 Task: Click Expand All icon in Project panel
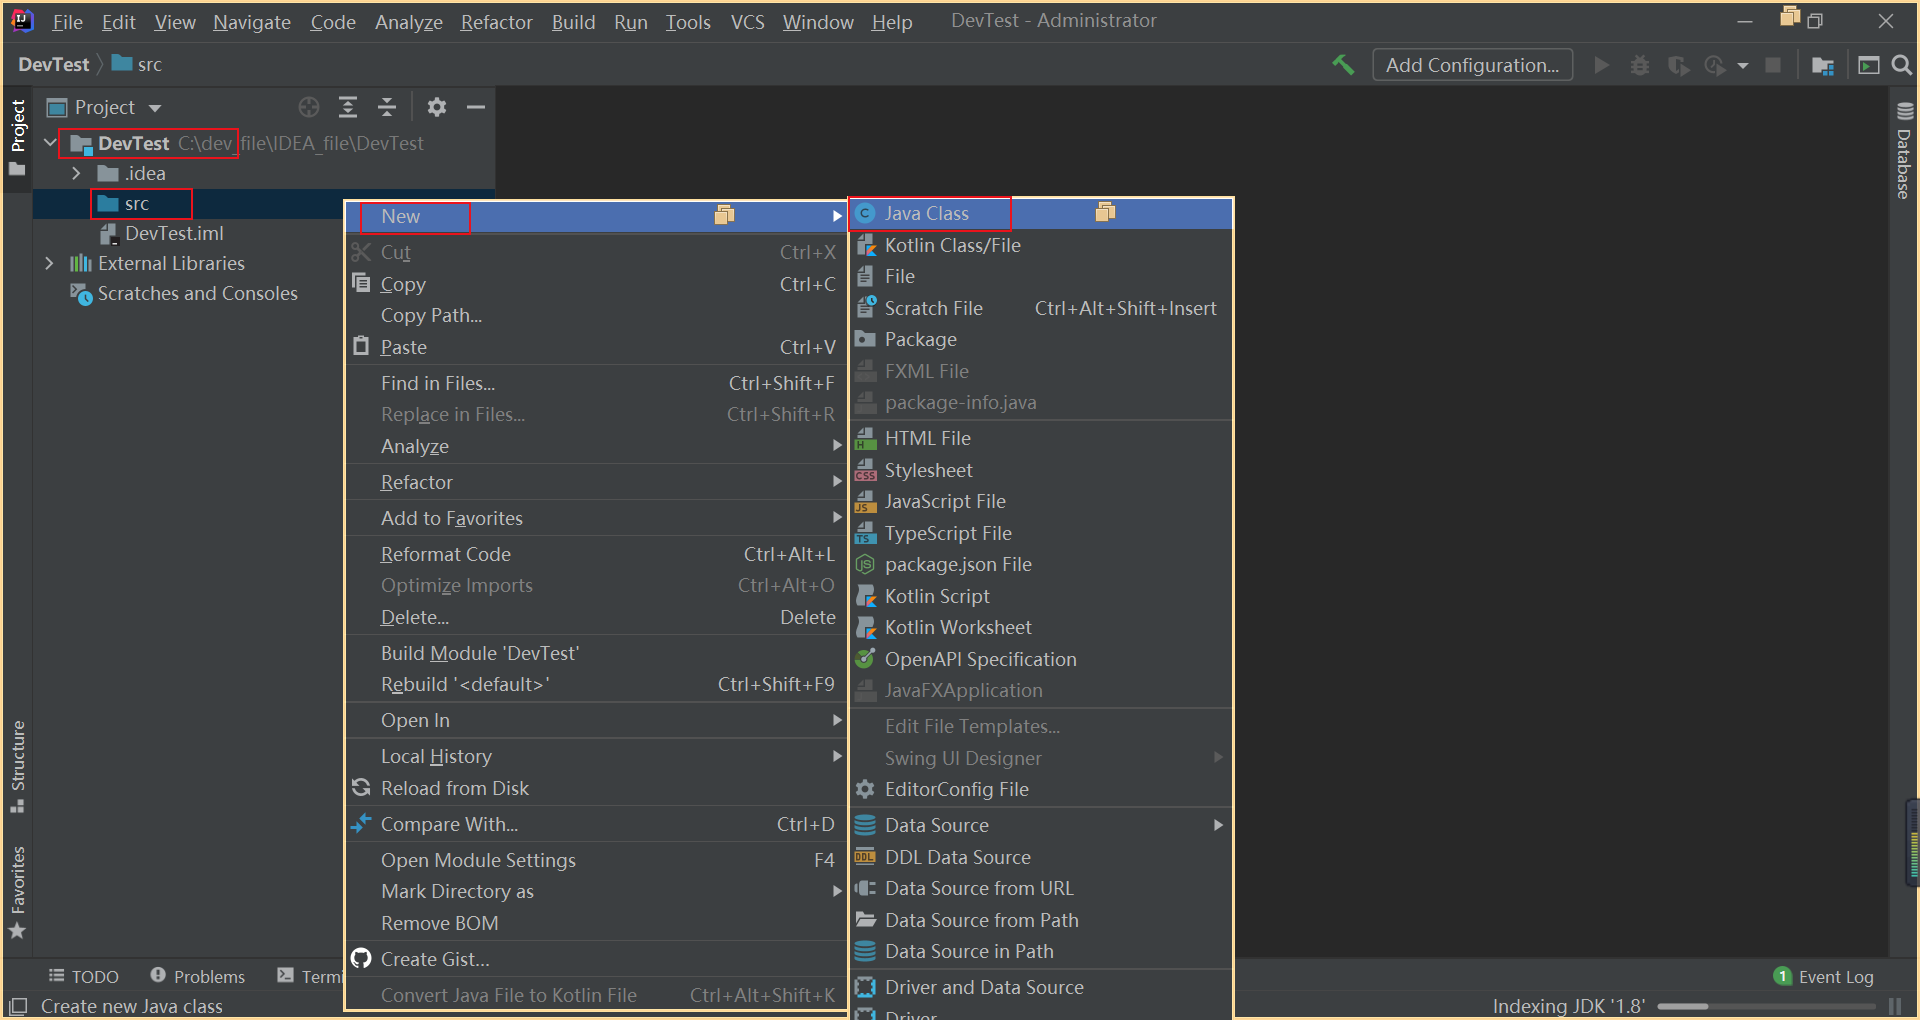348,107
